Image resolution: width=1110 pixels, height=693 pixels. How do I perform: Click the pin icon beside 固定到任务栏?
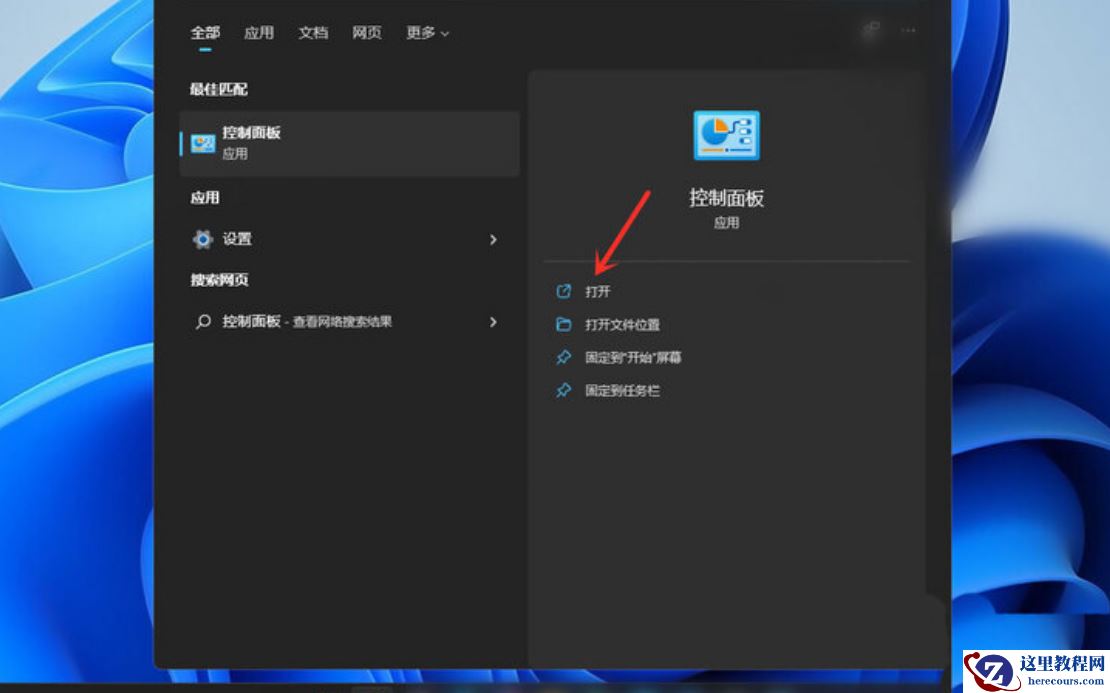[x=565, y=390]
